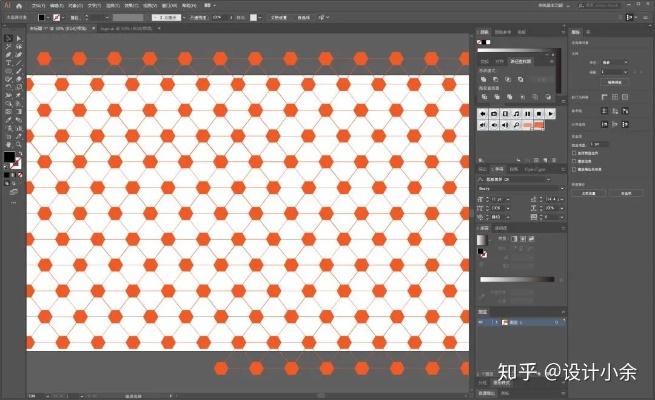
Task: Click 文档设置 button in Properties panel
Action: click(x=588, y=193)
